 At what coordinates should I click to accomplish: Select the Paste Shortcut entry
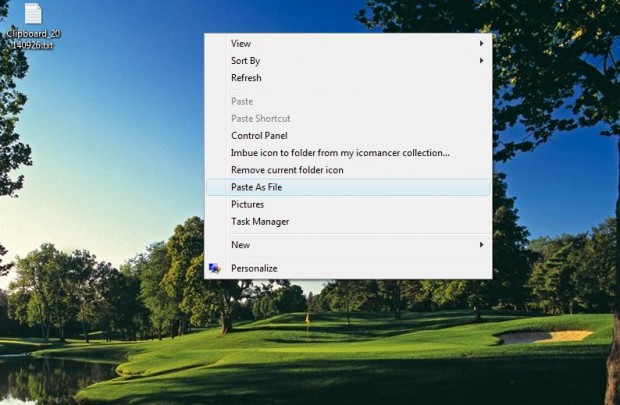348,118
